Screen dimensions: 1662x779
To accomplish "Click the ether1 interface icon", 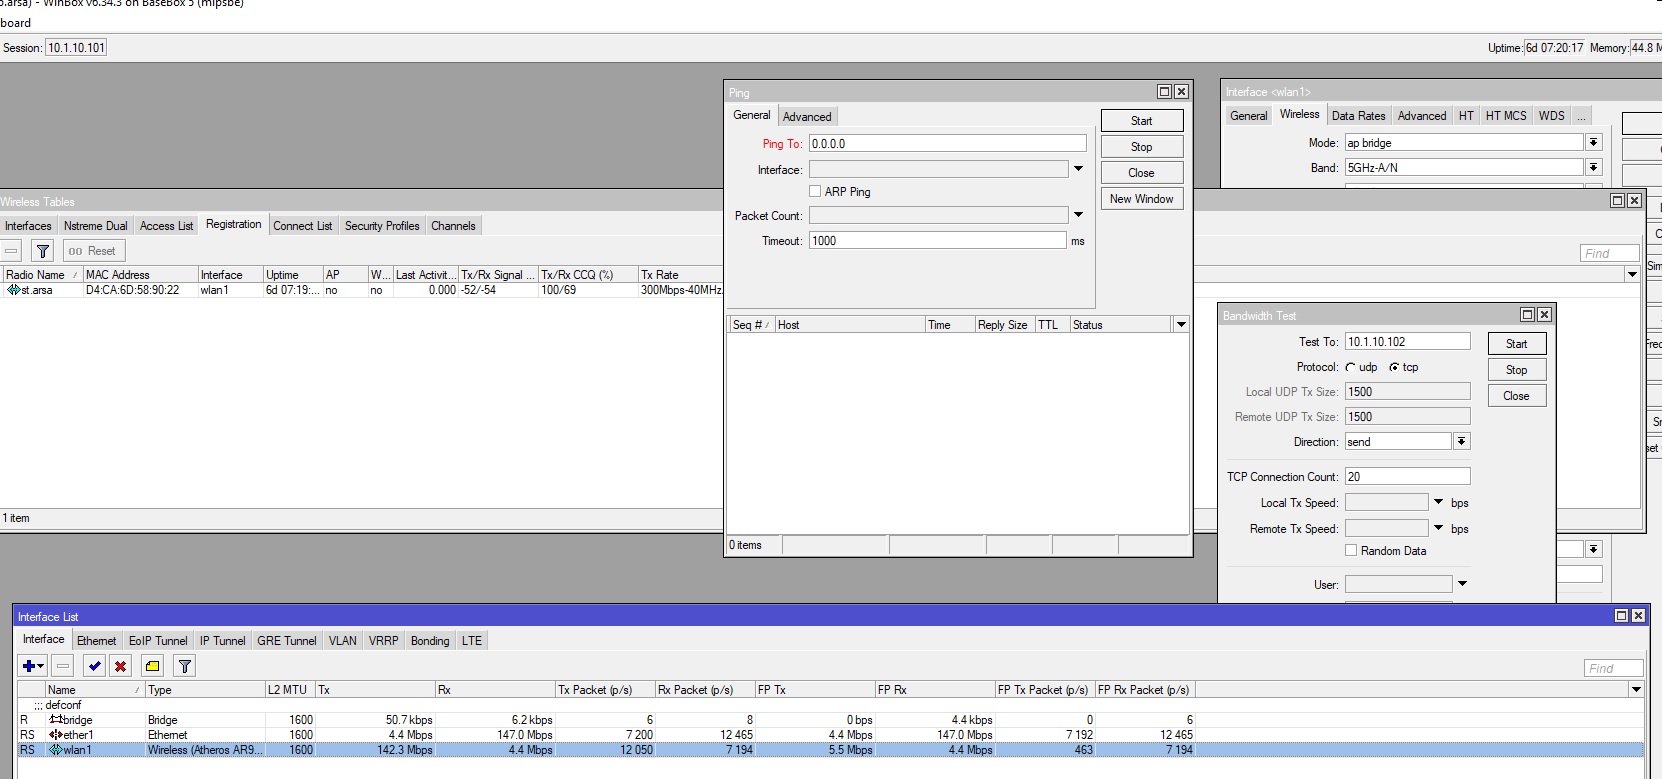I will 56,735.
